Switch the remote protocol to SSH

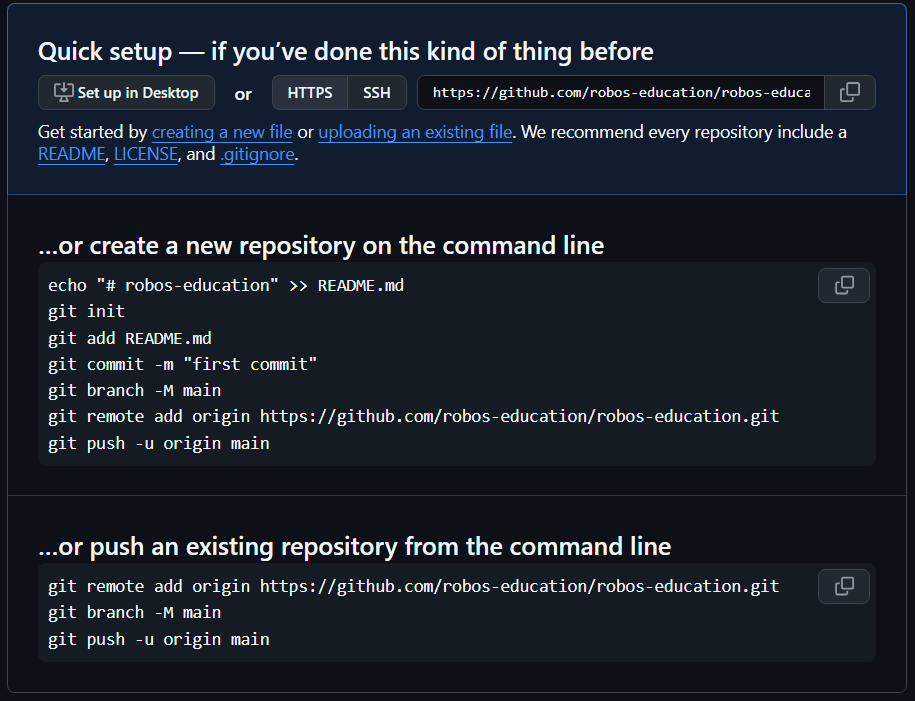click(377, 91)
